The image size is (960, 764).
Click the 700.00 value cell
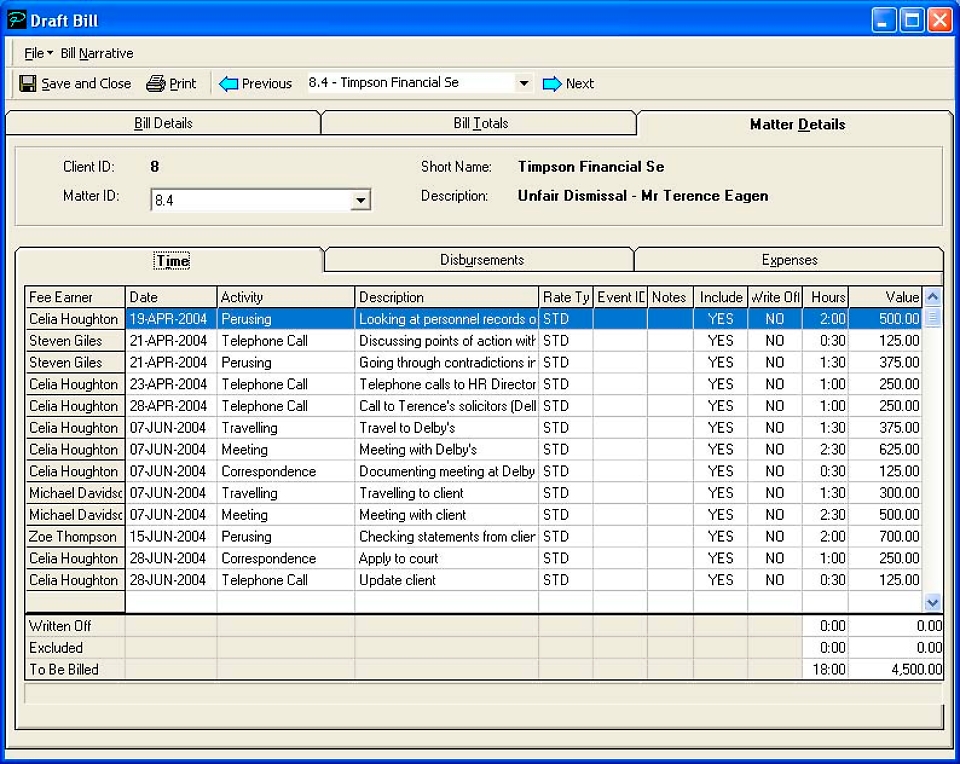click(x=885, y=536)
